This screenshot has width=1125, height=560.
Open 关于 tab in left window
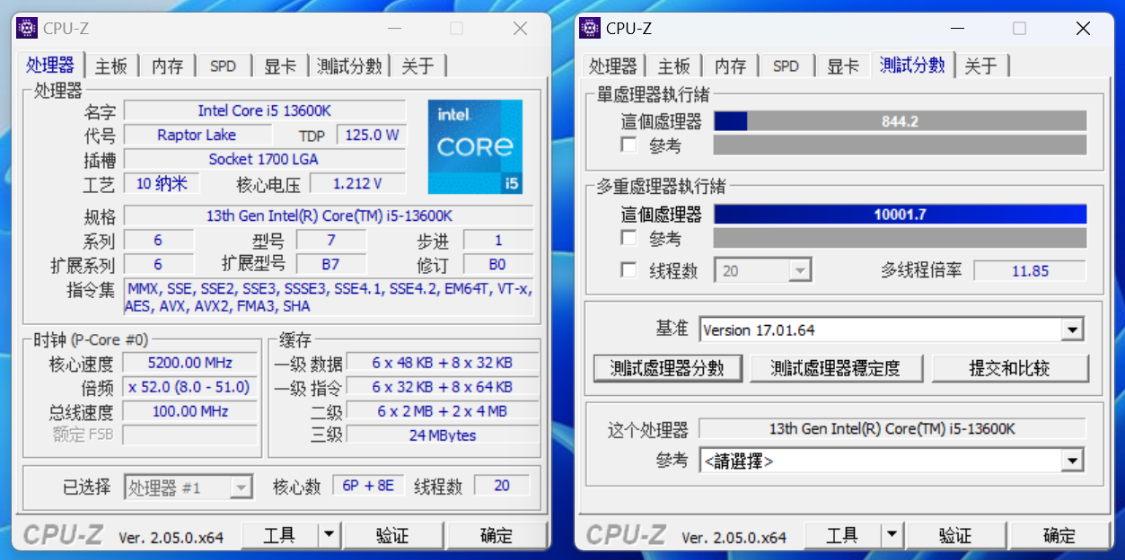(418, 66)
